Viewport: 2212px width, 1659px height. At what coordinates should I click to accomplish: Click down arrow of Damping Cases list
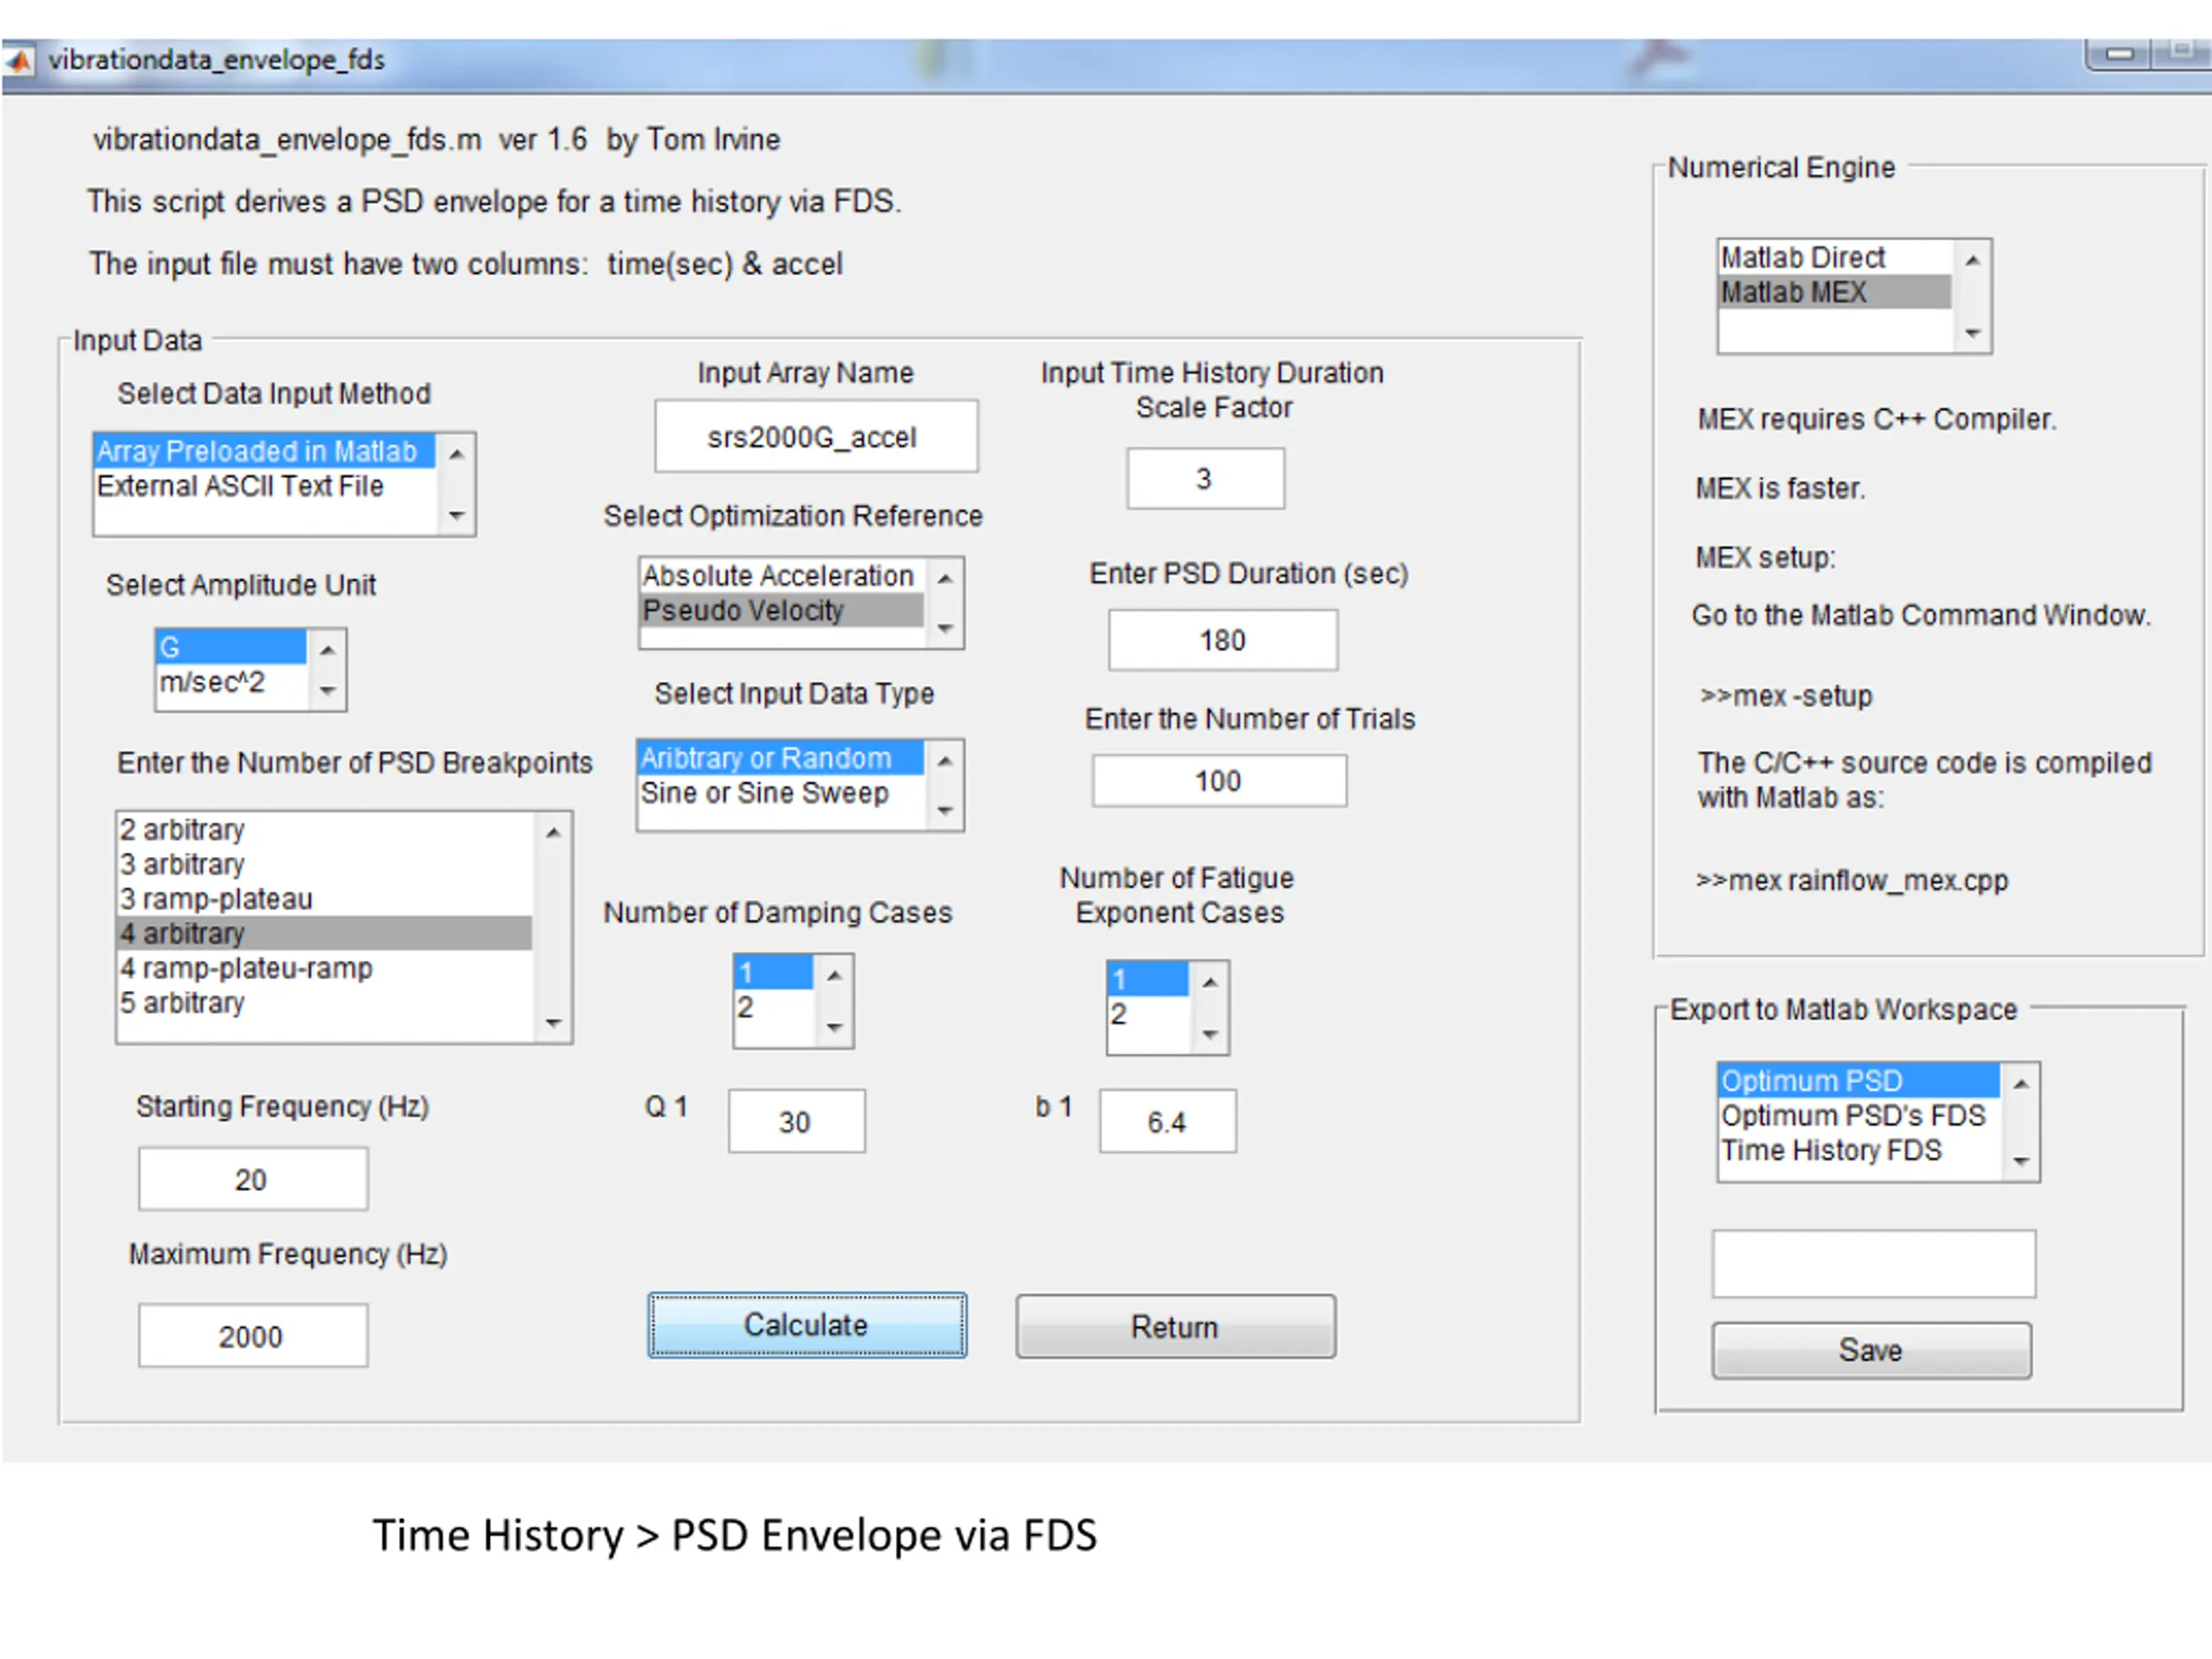pos(835,1027)
